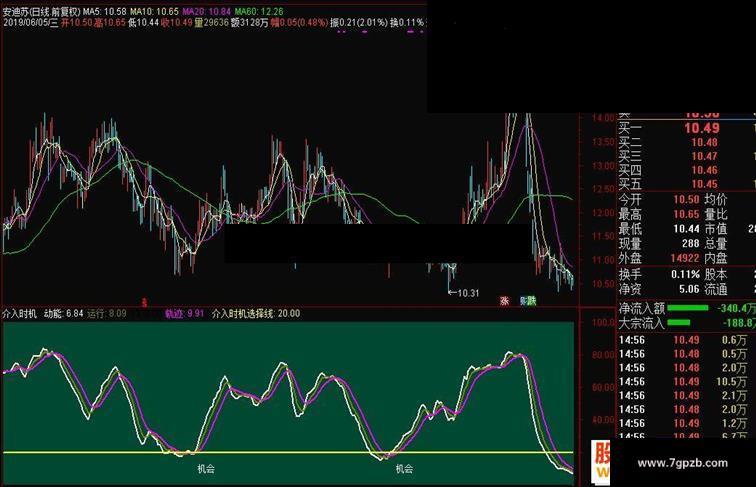Viewport: 756px width, 487px height.
Task: Click the opening price 开10.50 in header
Action: tap(77, 23)
